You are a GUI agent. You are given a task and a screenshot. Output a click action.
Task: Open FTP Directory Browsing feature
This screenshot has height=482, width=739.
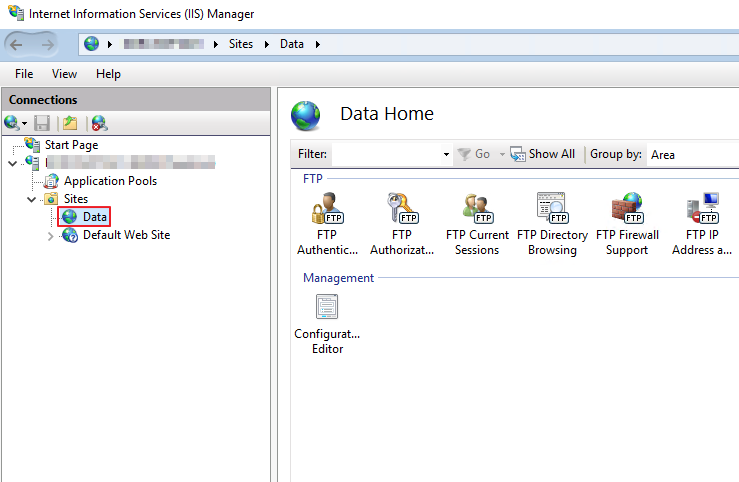pos(552,223)
